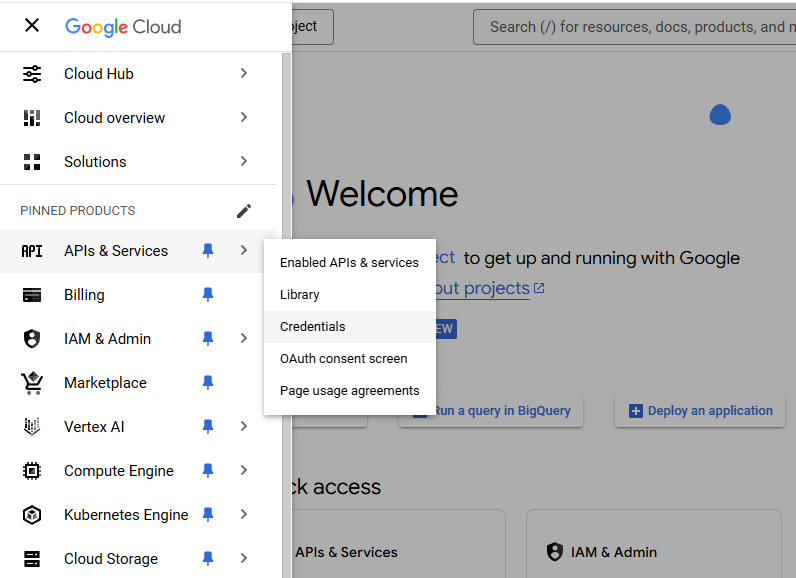Click the Cloud Storage icon

[x=32, y=559]
